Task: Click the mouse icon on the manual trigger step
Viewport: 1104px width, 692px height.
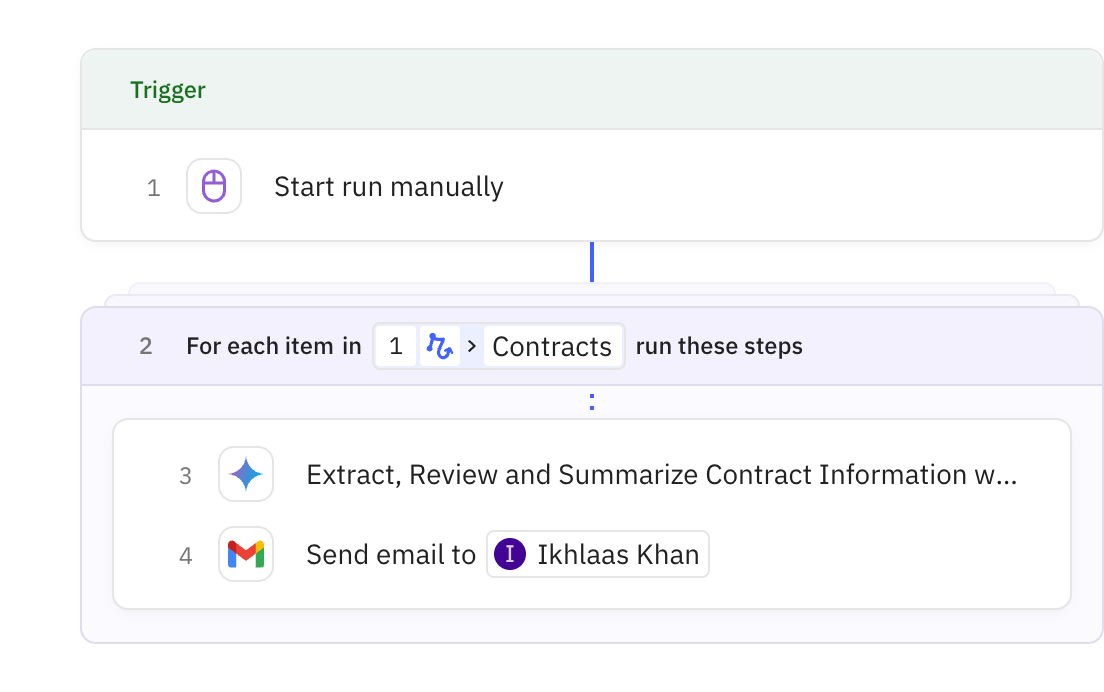Action: click(214, 186)
